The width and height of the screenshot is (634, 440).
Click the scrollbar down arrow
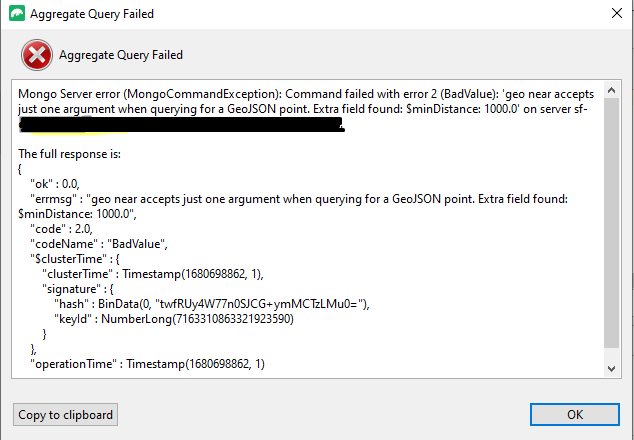611,368
